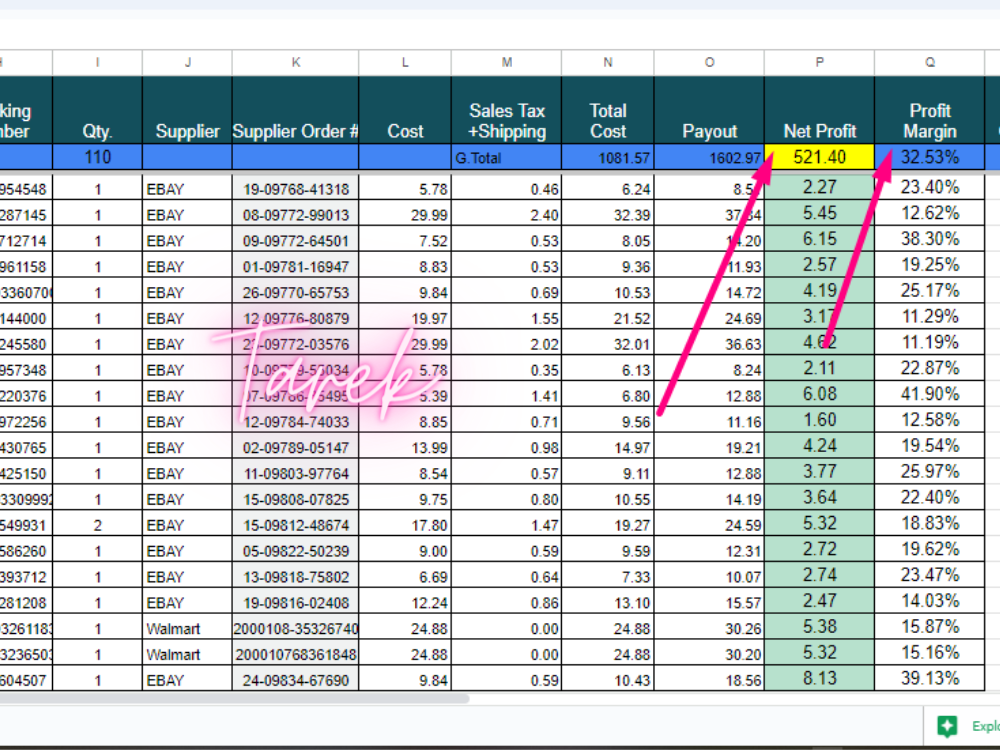1000x750 pixels.
Task: Select cost cell 7.52
Action: point(405,241)
